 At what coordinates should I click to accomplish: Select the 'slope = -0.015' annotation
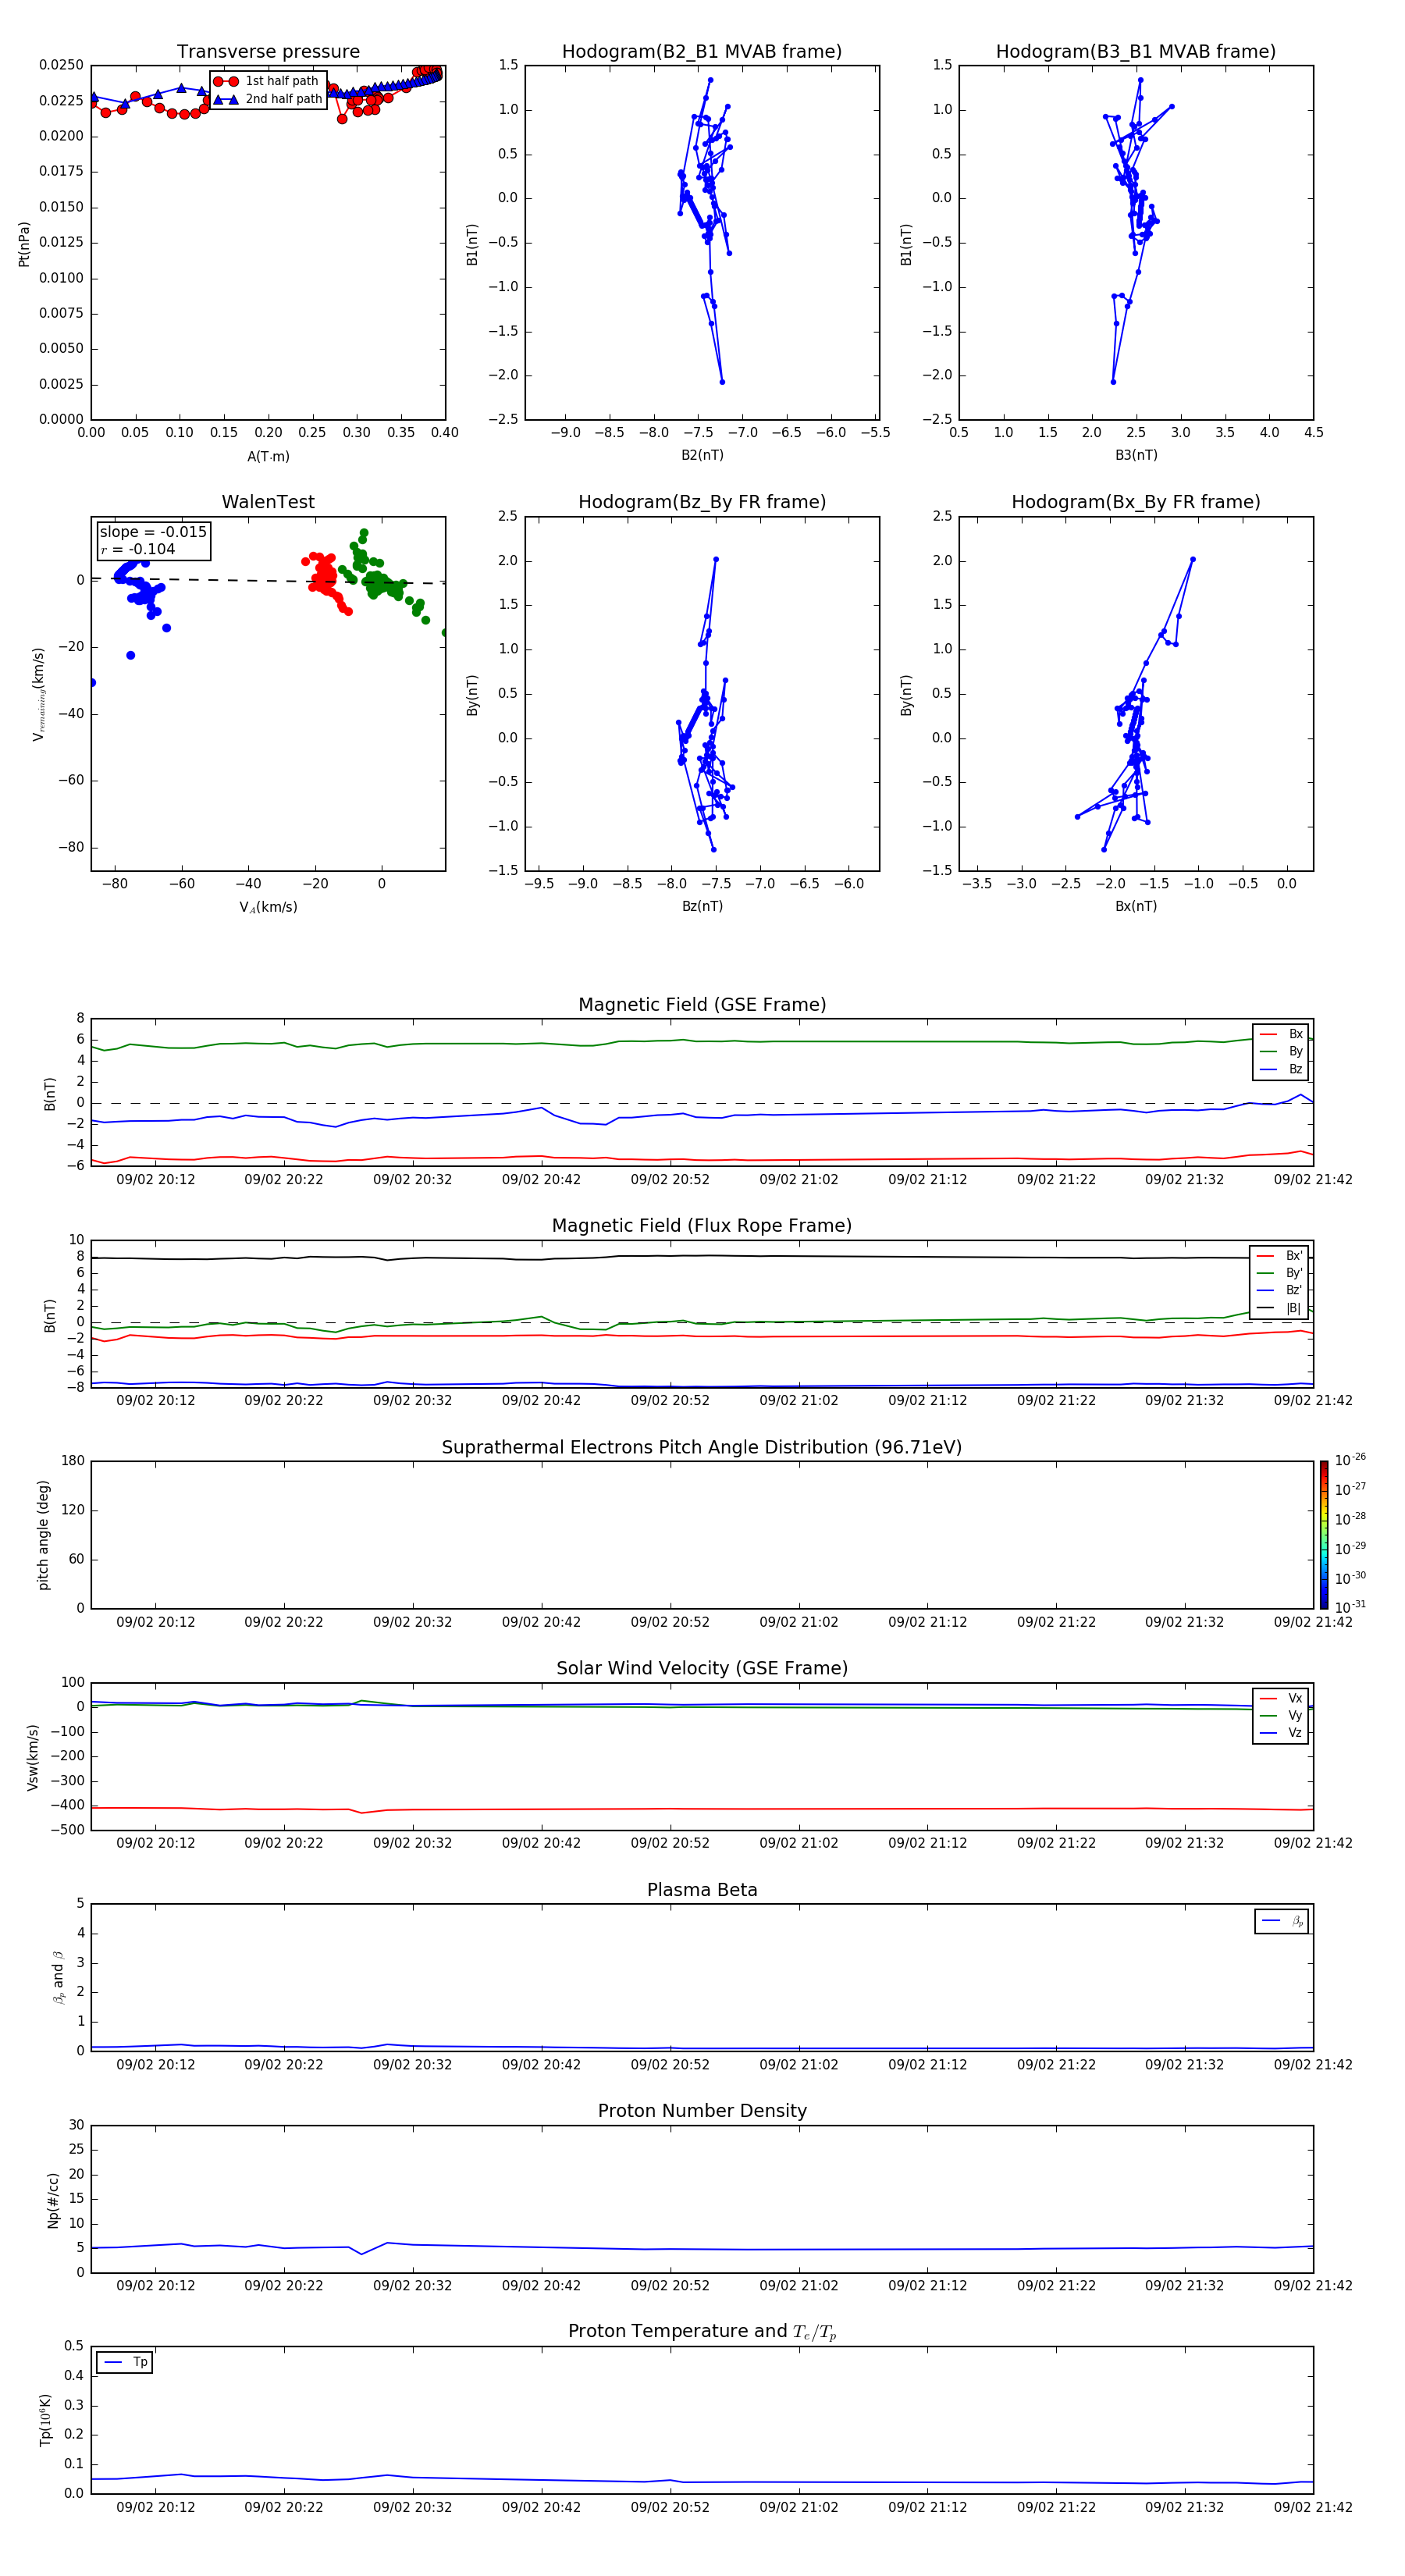tap(153, 532)
